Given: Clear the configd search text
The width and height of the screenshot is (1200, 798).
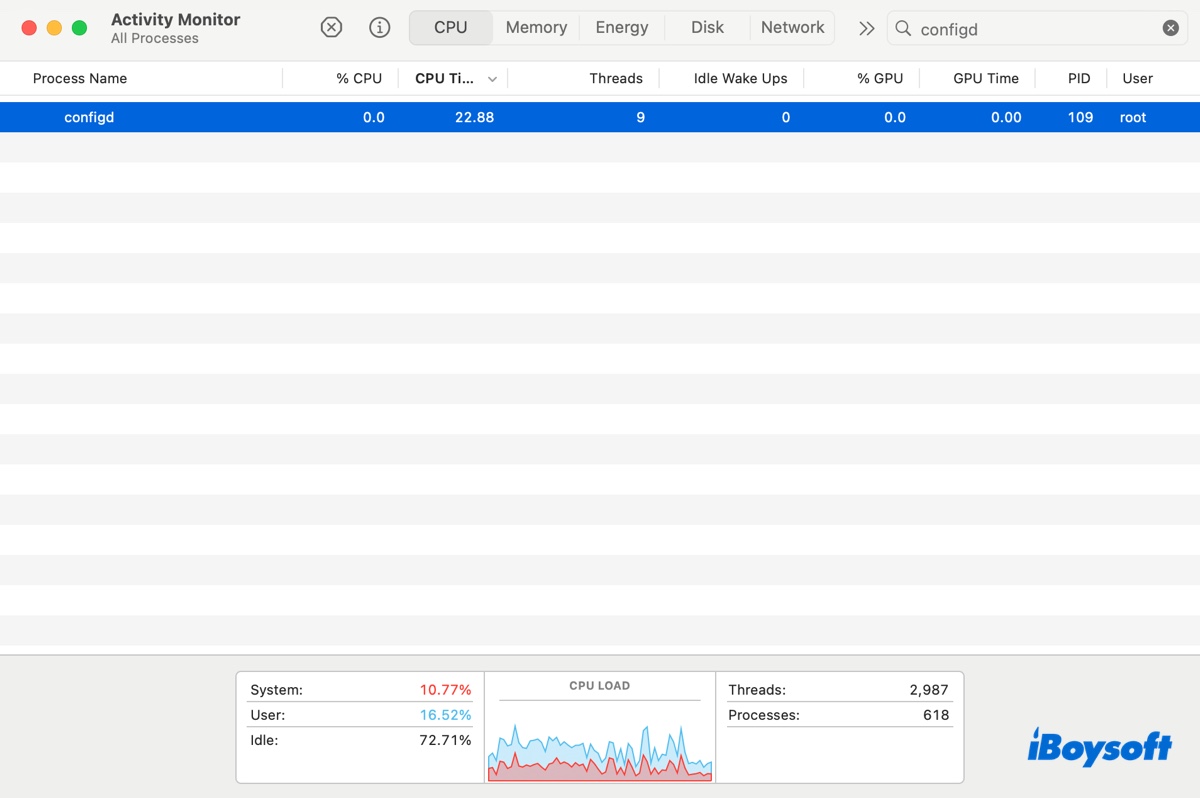Looking at the screenshot, I should point(1171,28).
